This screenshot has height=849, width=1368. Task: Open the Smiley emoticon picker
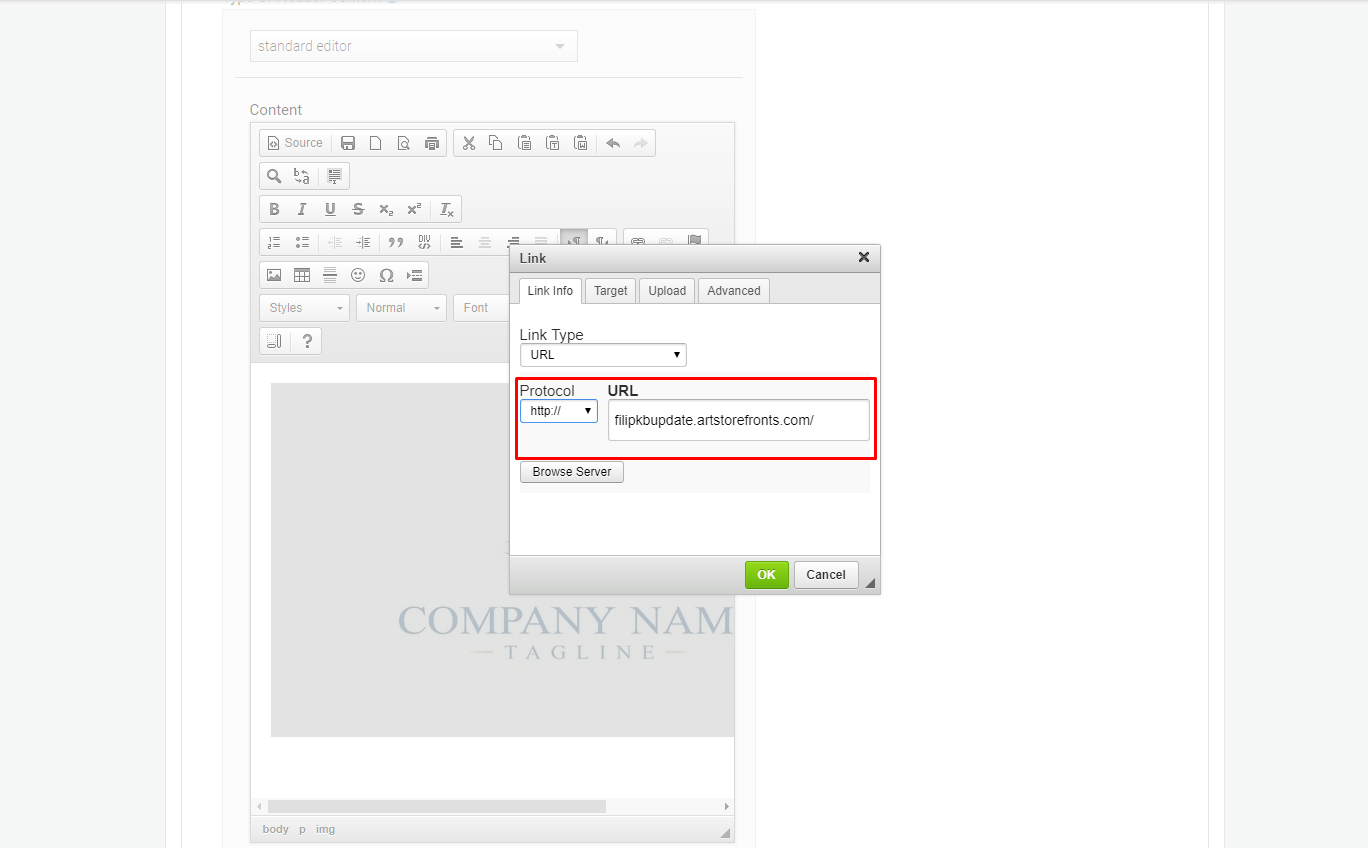point(358,275)
